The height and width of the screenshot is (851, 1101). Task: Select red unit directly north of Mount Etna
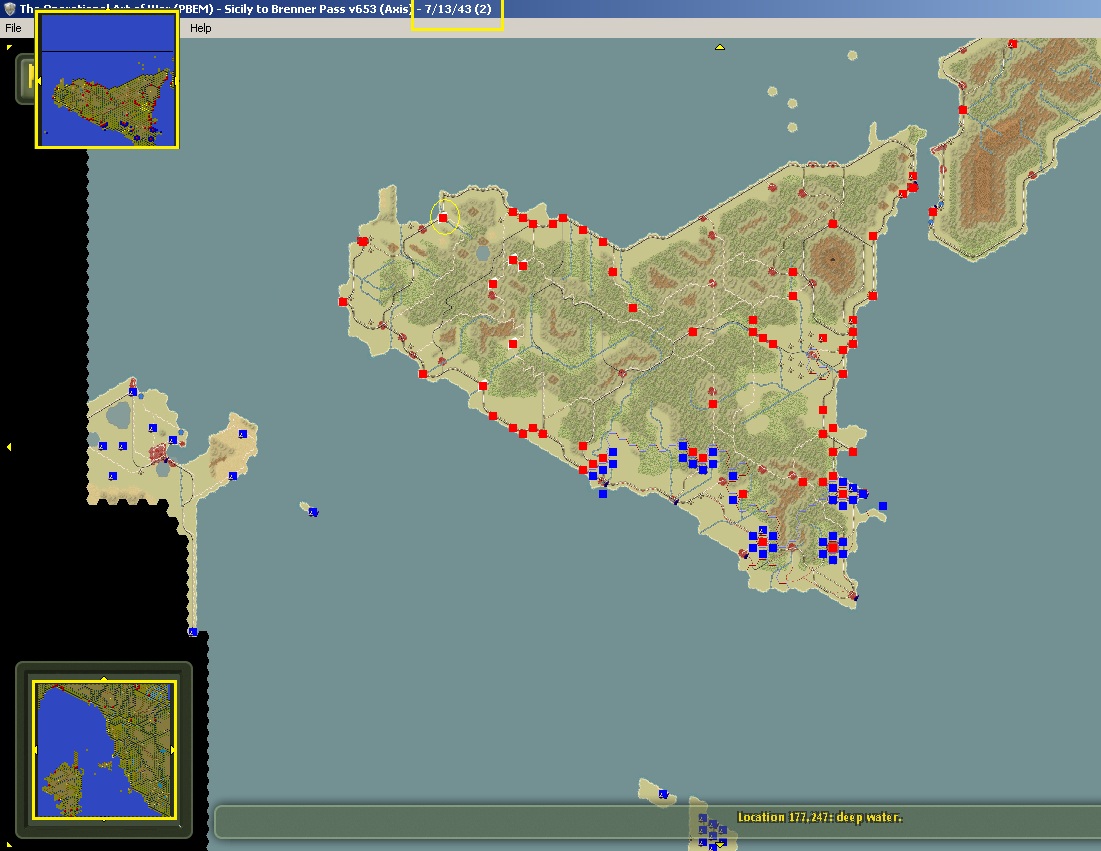(x=833, y=224)
